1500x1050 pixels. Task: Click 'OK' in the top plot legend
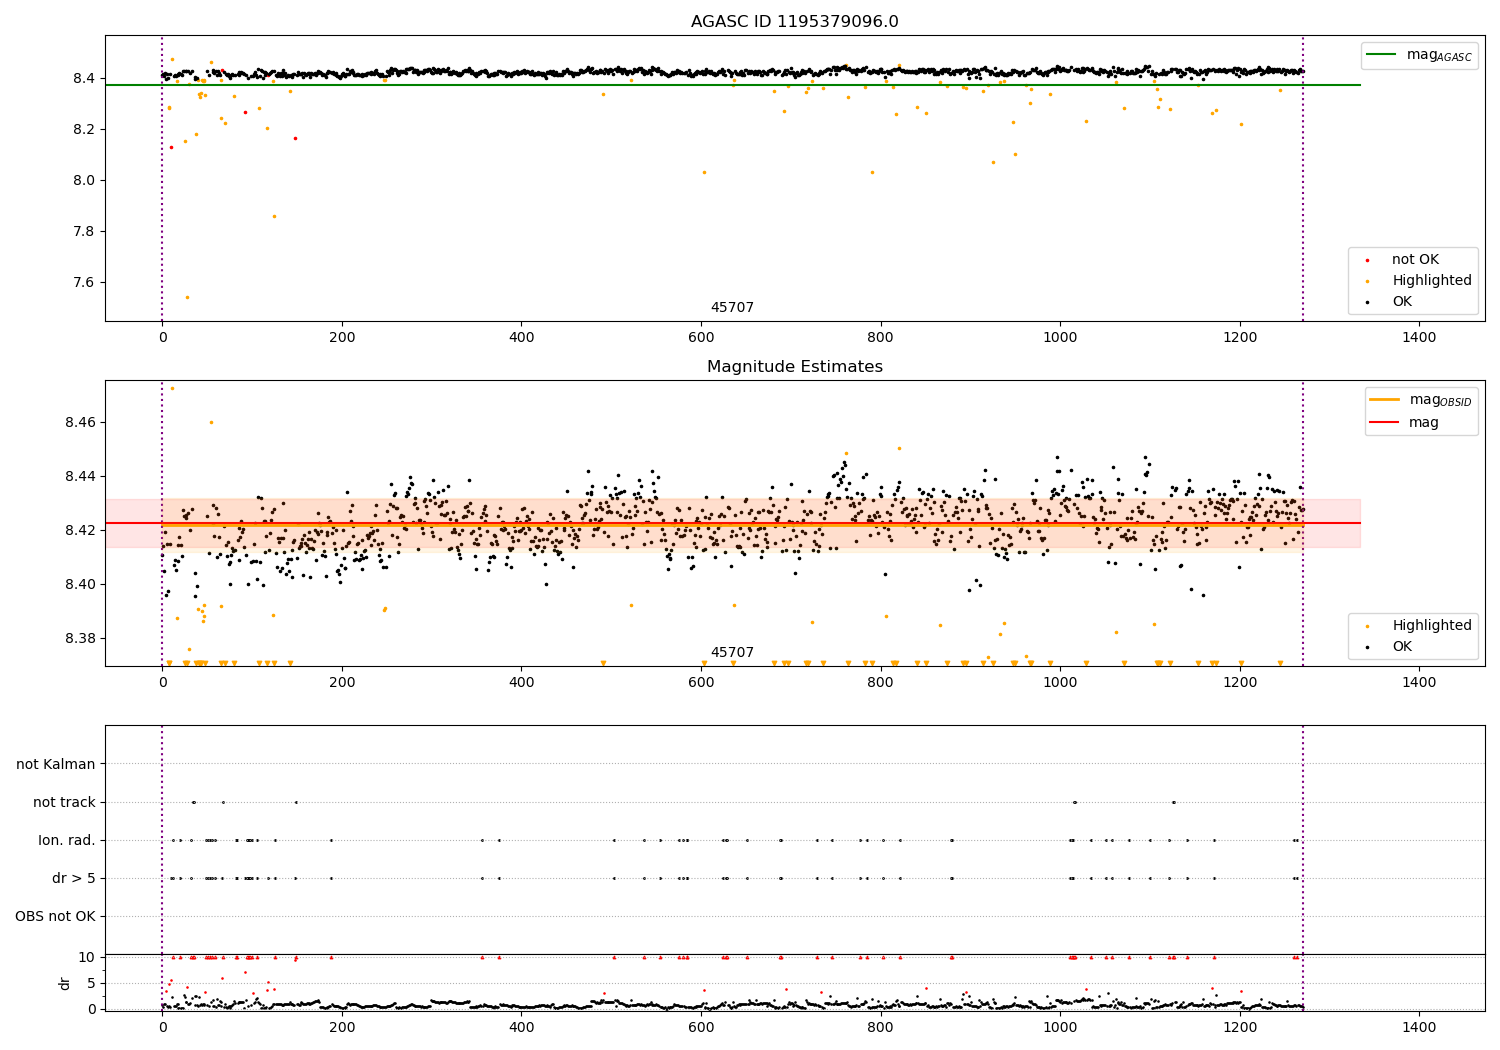(1402, 302)
